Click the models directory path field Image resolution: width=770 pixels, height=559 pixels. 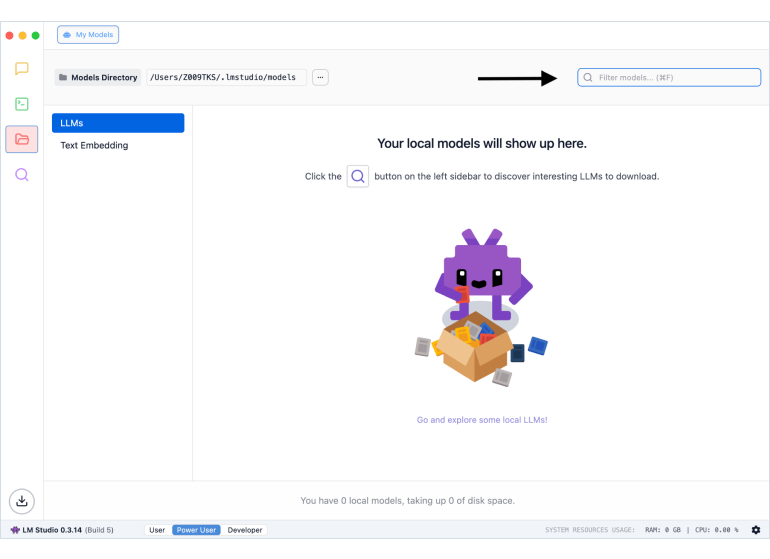[x=226, y=77]
